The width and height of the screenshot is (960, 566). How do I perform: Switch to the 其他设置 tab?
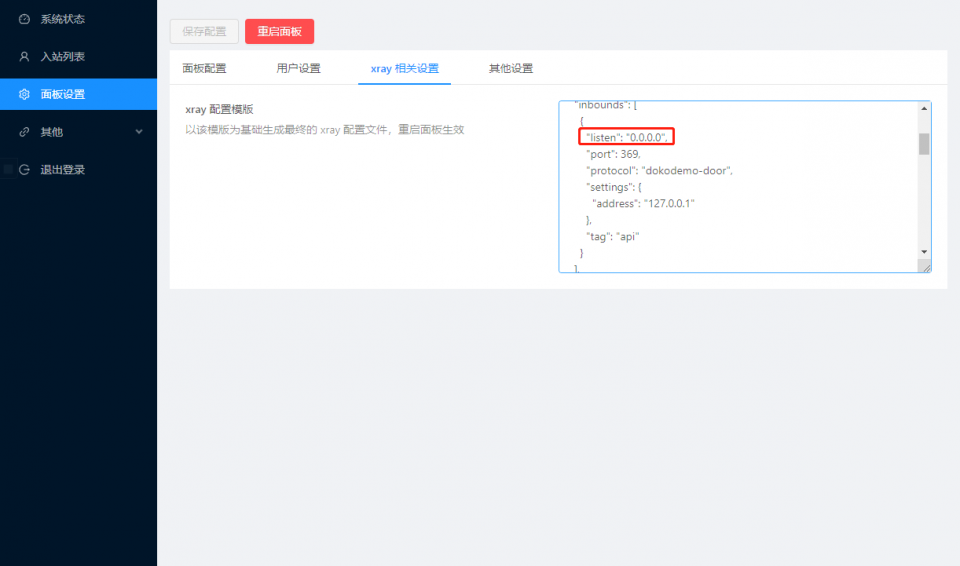(x=511, y=68)
